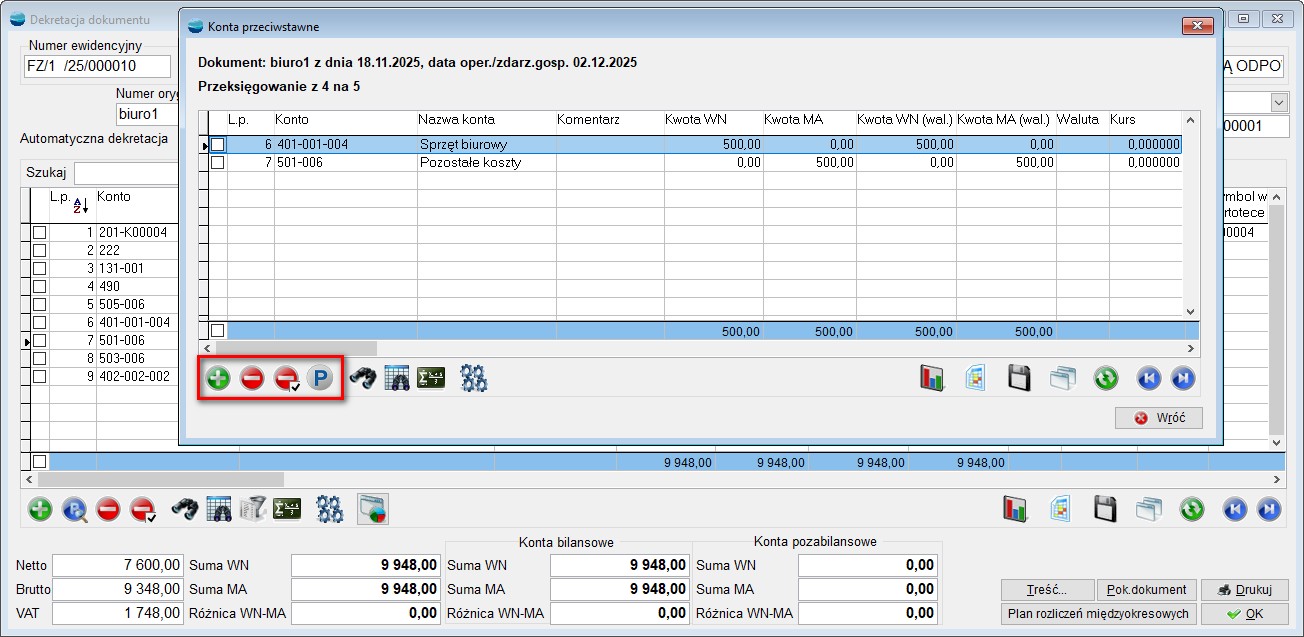Click red minus with checkmark in dialog
This screenshot has height=637, width=1304.
click(286, 378)
